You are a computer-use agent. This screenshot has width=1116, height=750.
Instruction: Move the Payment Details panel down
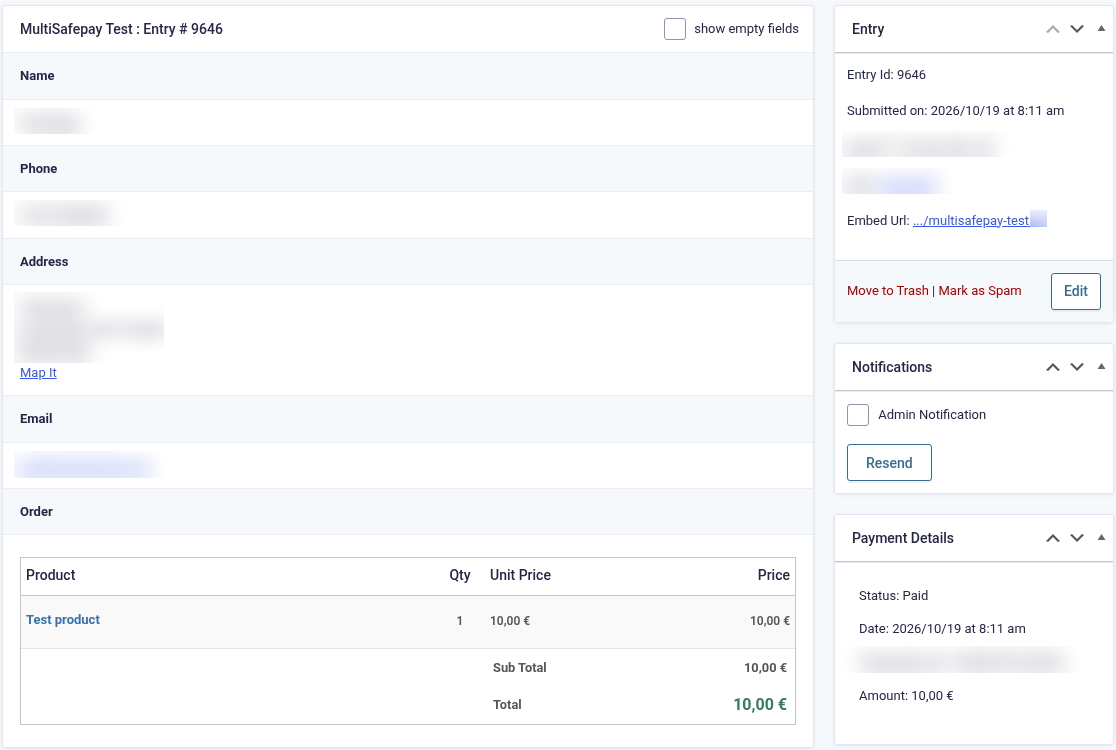click(1077, 538)
